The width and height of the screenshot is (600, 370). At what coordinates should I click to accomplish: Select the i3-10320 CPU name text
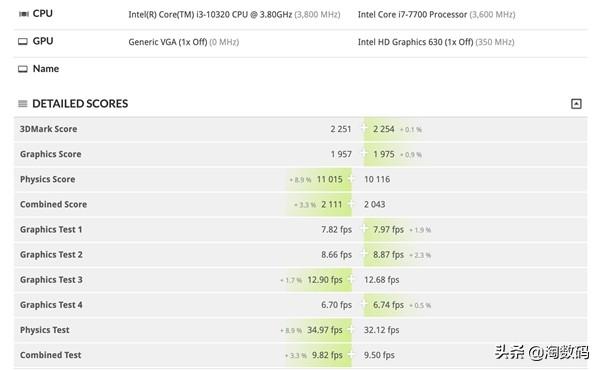click(x=210, y=15)
